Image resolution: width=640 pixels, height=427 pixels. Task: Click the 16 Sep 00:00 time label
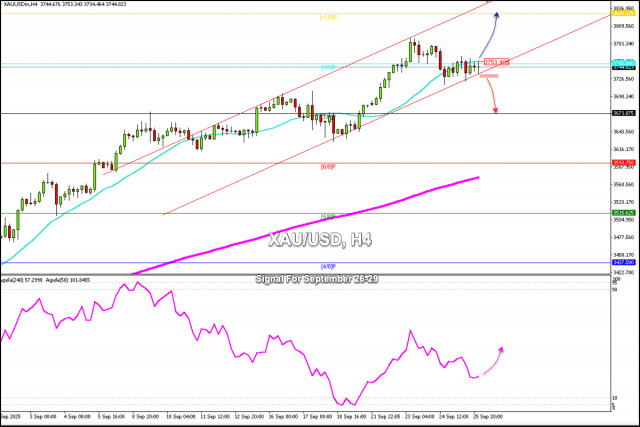(x=283, y=416)
